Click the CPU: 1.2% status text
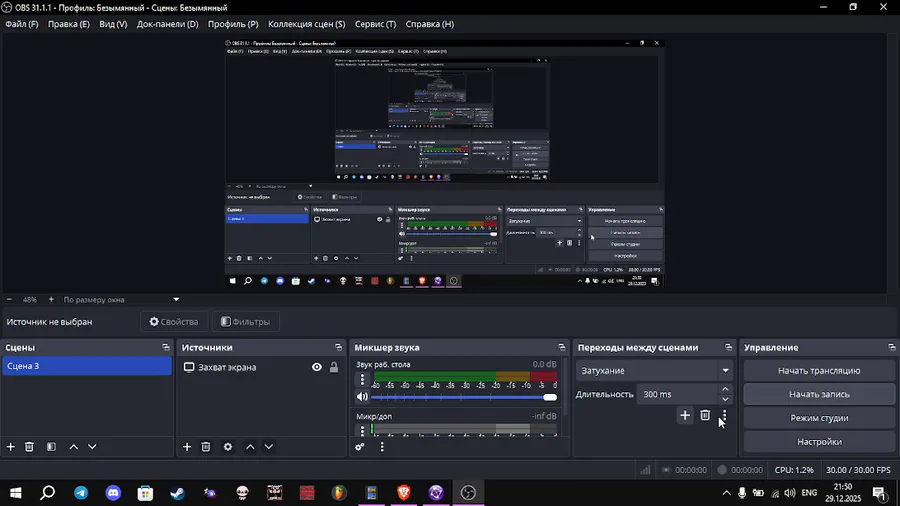The image size is (900, 506). point(794,470)
